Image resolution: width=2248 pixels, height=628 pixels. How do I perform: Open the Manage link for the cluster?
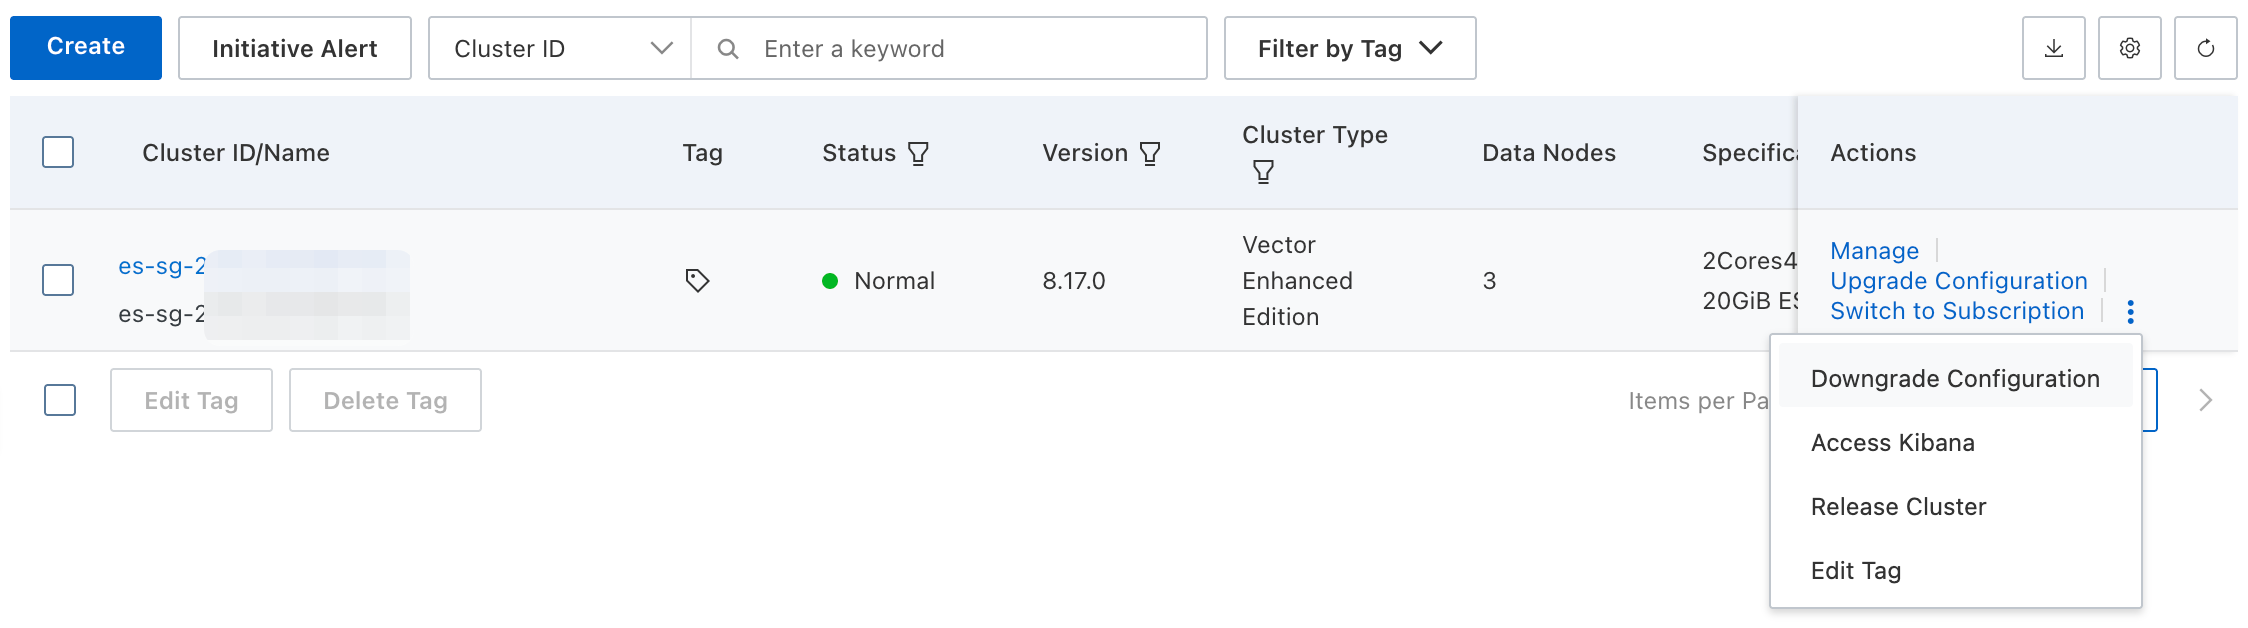(1874, 250)
